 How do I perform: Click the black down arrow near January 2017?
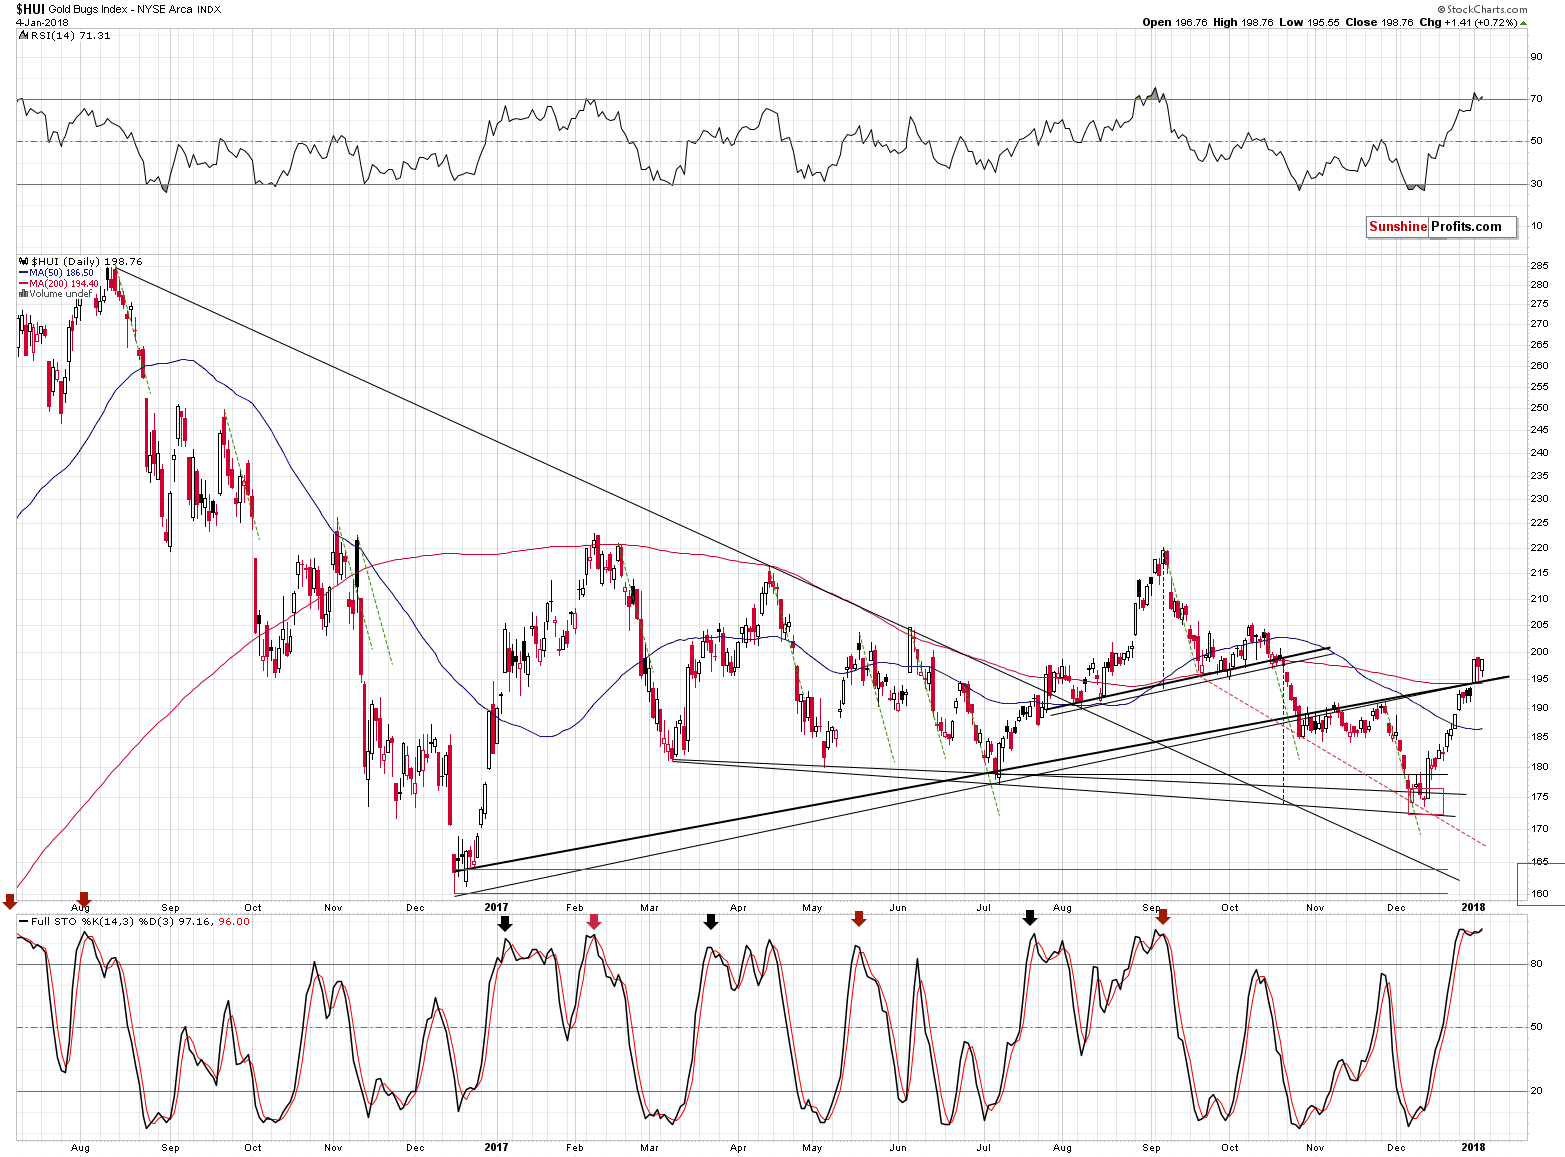pos(505,923)
